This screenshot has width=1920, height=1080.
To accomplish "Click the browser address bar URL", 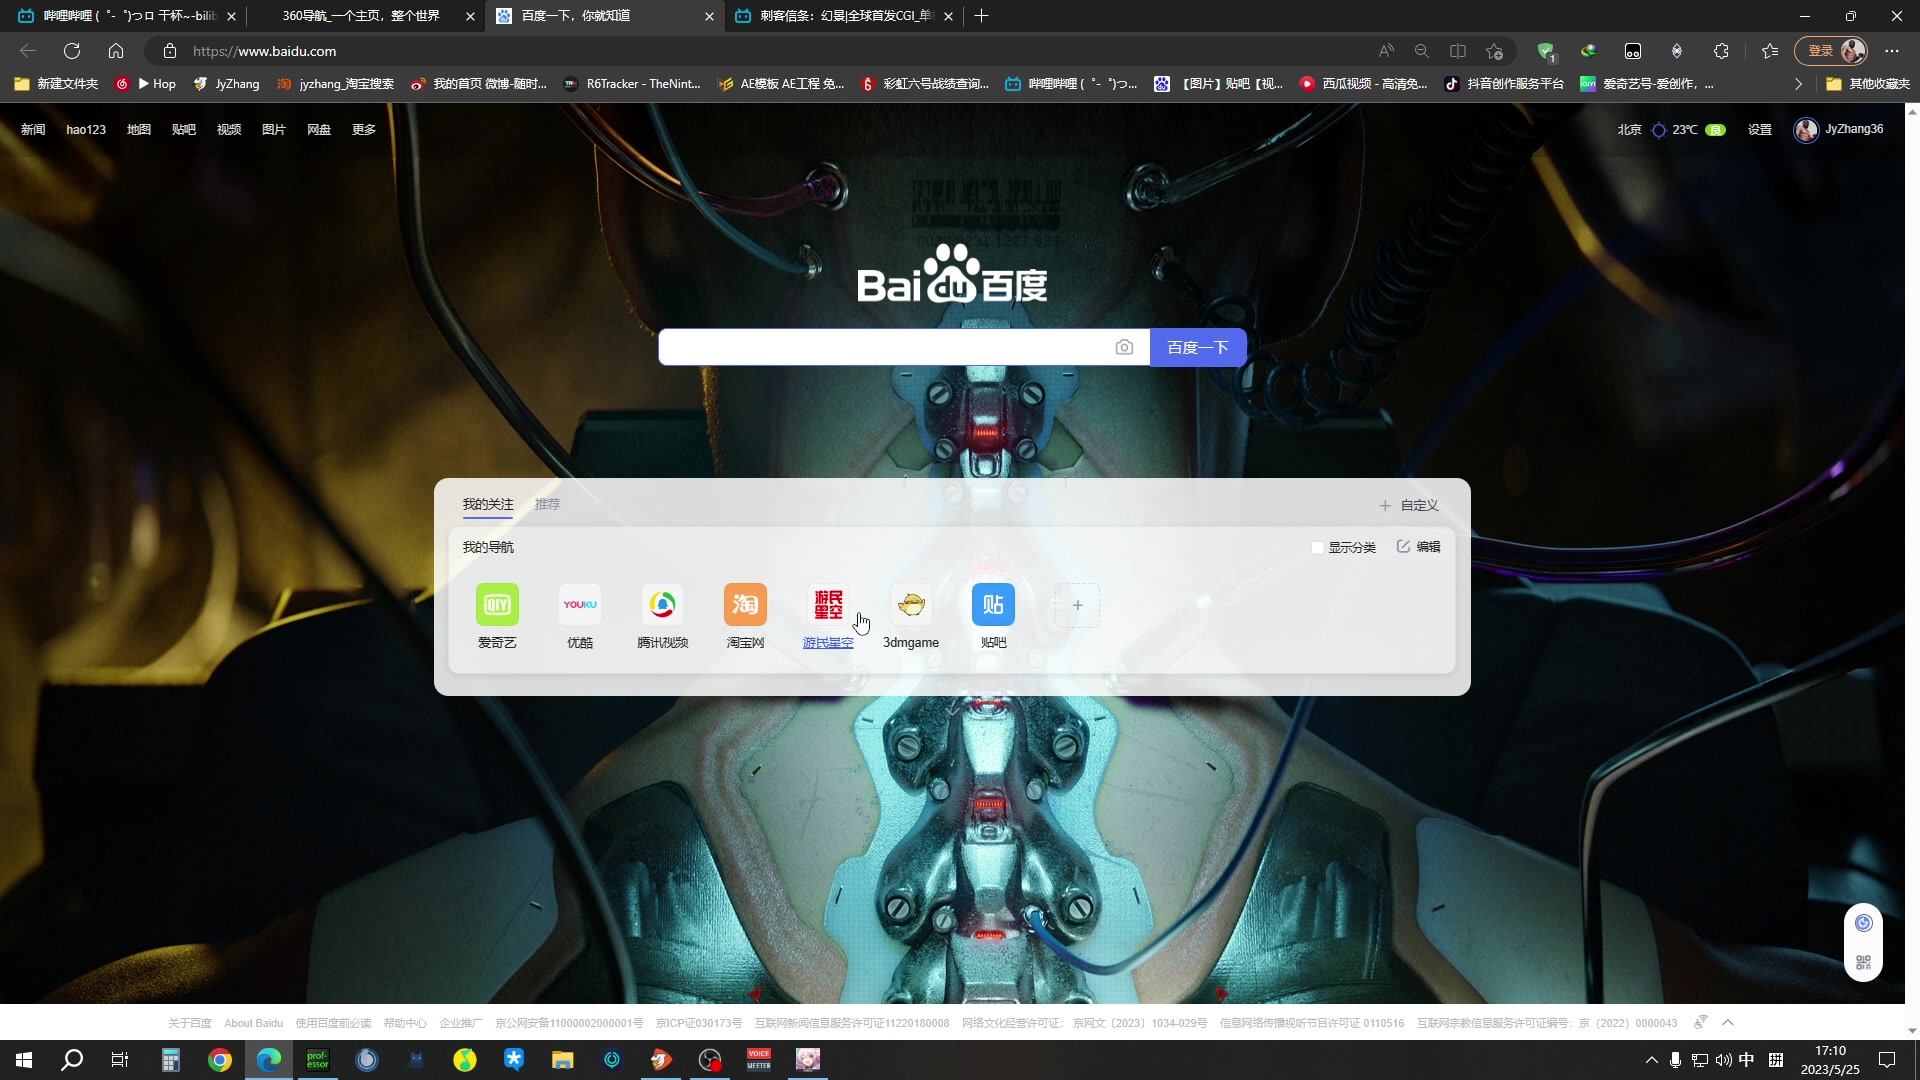I will [264, 51].
